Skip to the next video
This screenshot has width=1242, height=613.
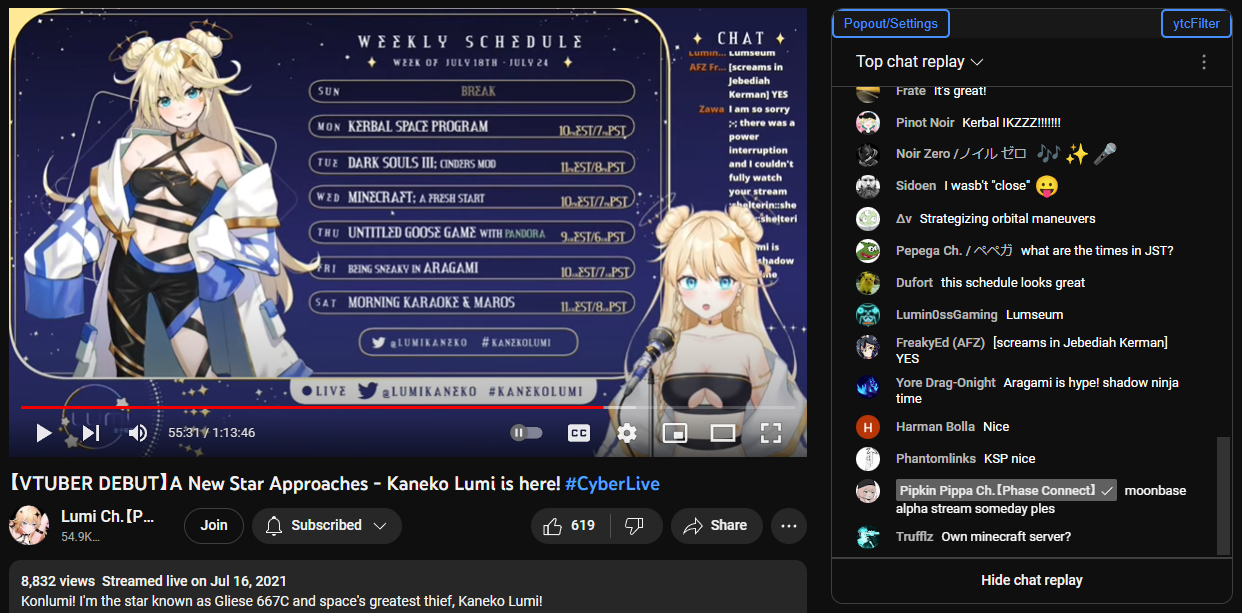pyautogui.click(x=91, y=433)
